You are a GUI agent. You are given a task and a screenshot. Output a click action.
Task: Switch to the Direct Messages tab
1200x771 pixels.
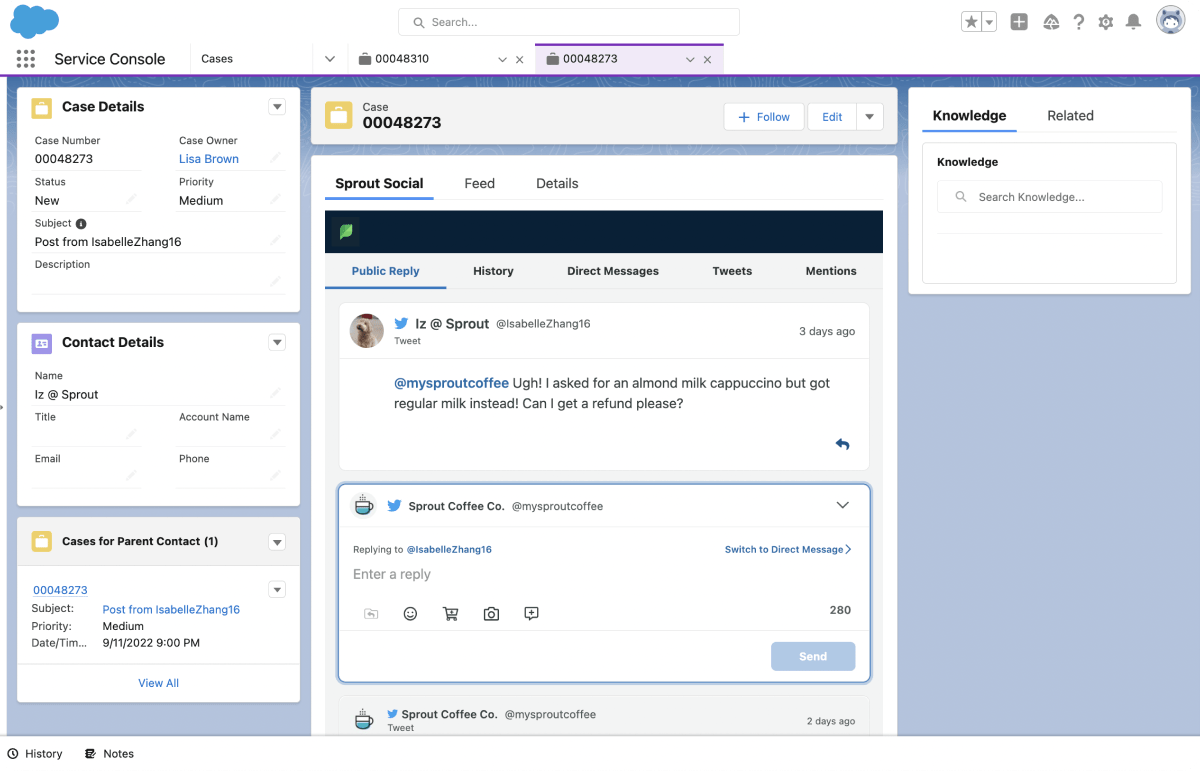(613, 271)
